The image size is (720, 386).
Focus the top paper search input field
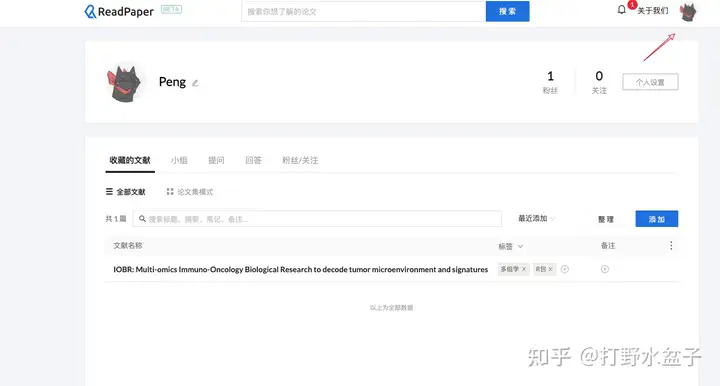pos(364,11)
